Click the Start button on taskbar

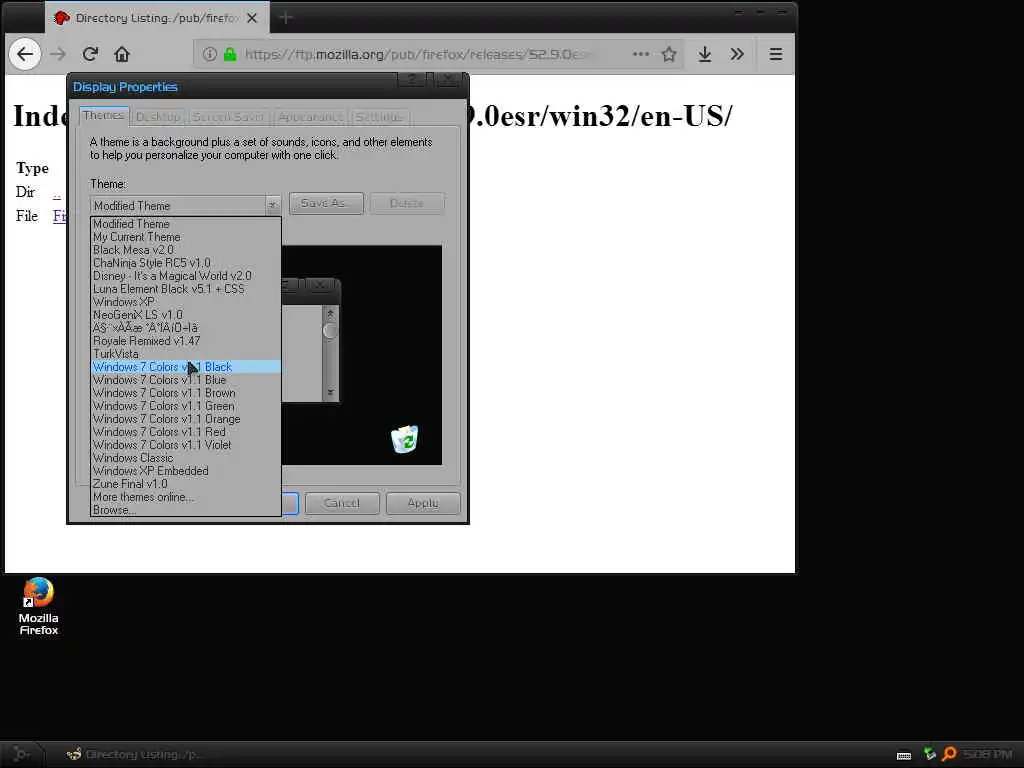pyautogui.click(x=21, y=754)
